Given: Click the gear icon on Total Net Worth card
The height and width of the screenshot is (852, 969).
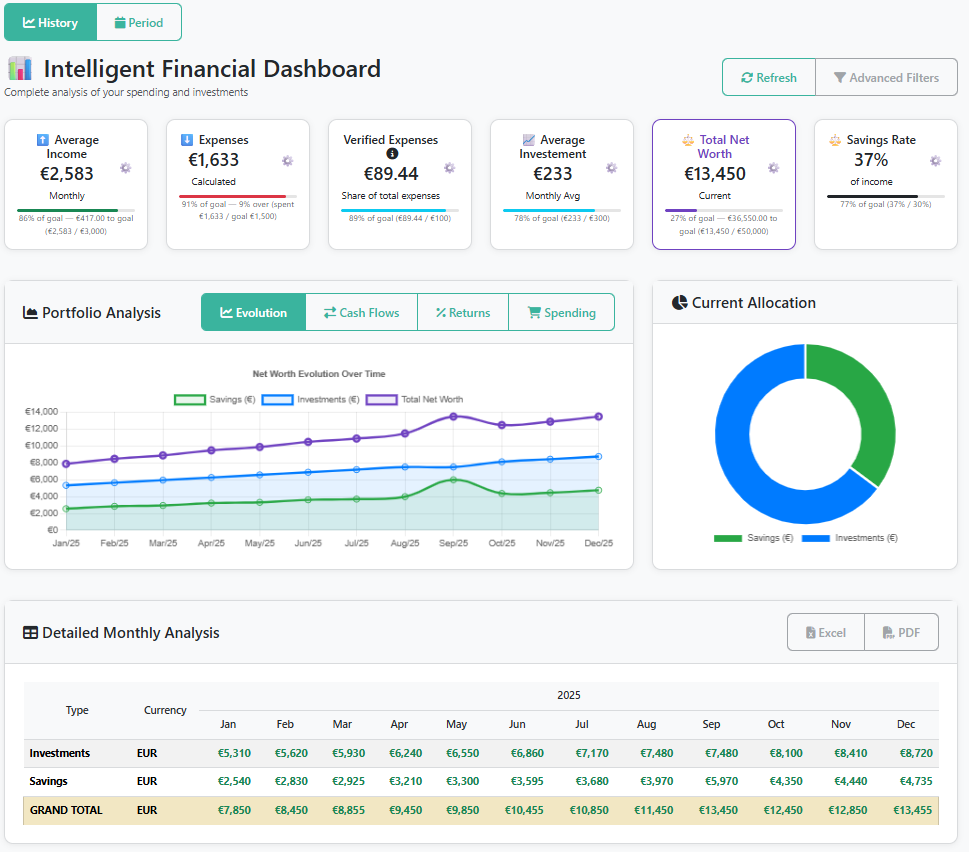Looking at the screenshot, I should pyautogui.click(x=773, y=168).
